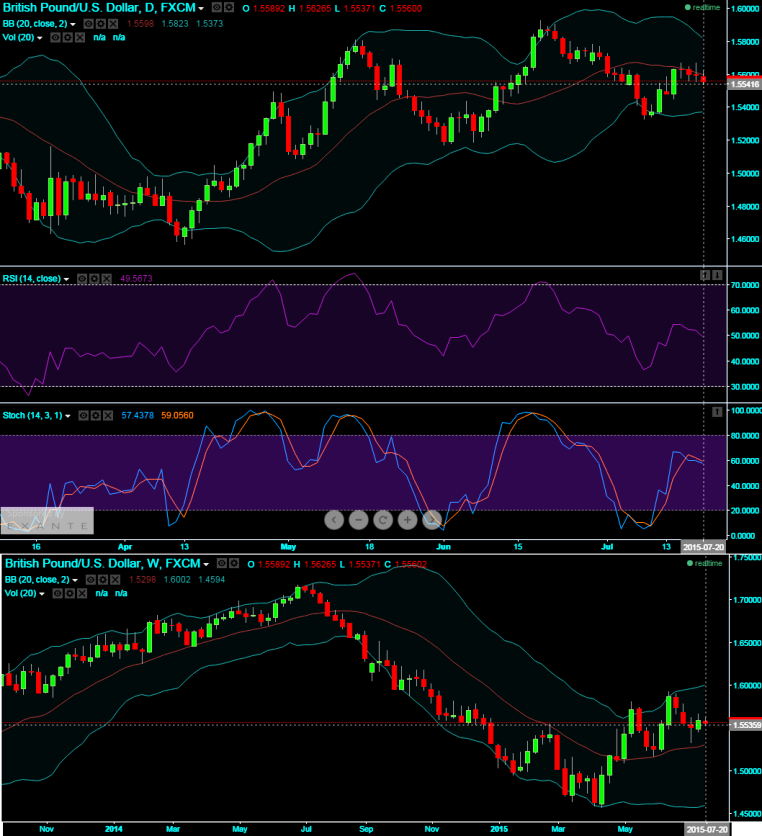Viewport: 762px width, 836px height.
Task: Click the 2015 label on weekly time axis
Action: point(499,829)
